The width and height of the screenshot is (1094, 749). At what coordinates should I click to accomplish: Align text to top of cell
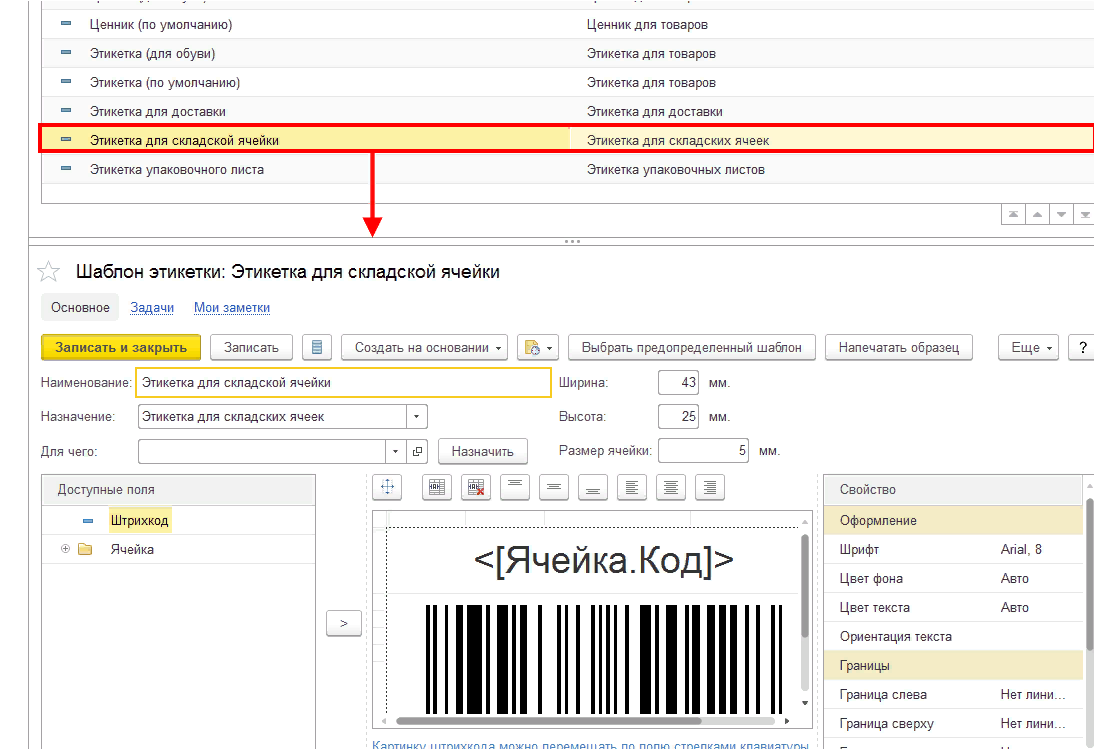pyautogui.click(x=514, y=487)
